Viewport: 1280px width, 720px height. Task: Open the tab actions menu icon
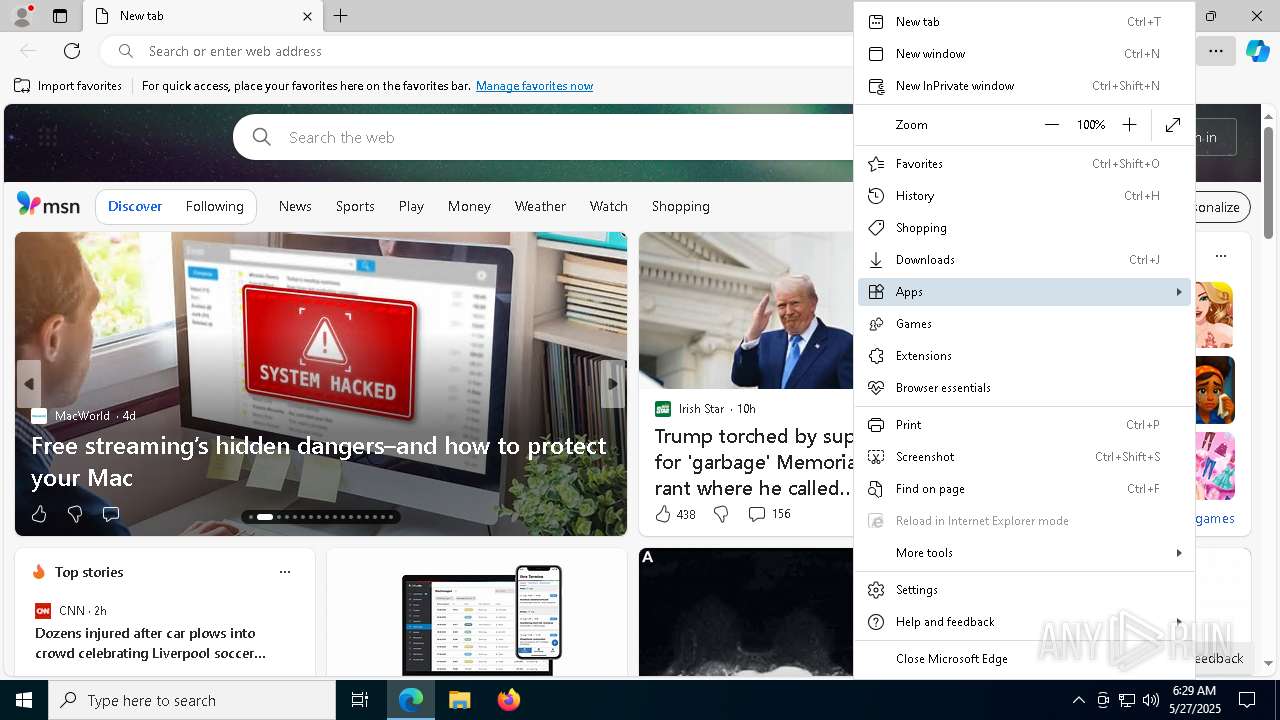pyautogui.click(x=59, y=16)
